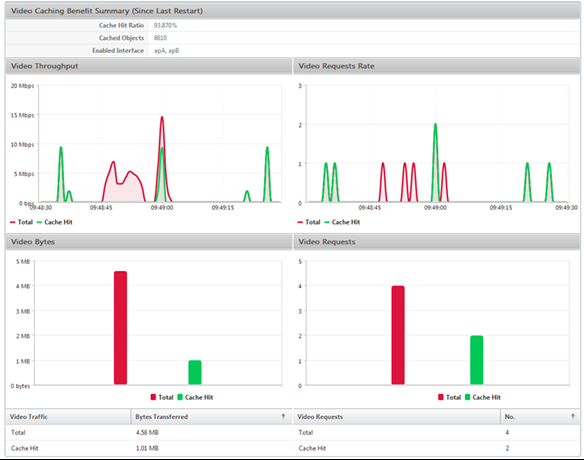Click red Total bar in Video Requests chart
The image size is (584, 460).
[398, 335]
